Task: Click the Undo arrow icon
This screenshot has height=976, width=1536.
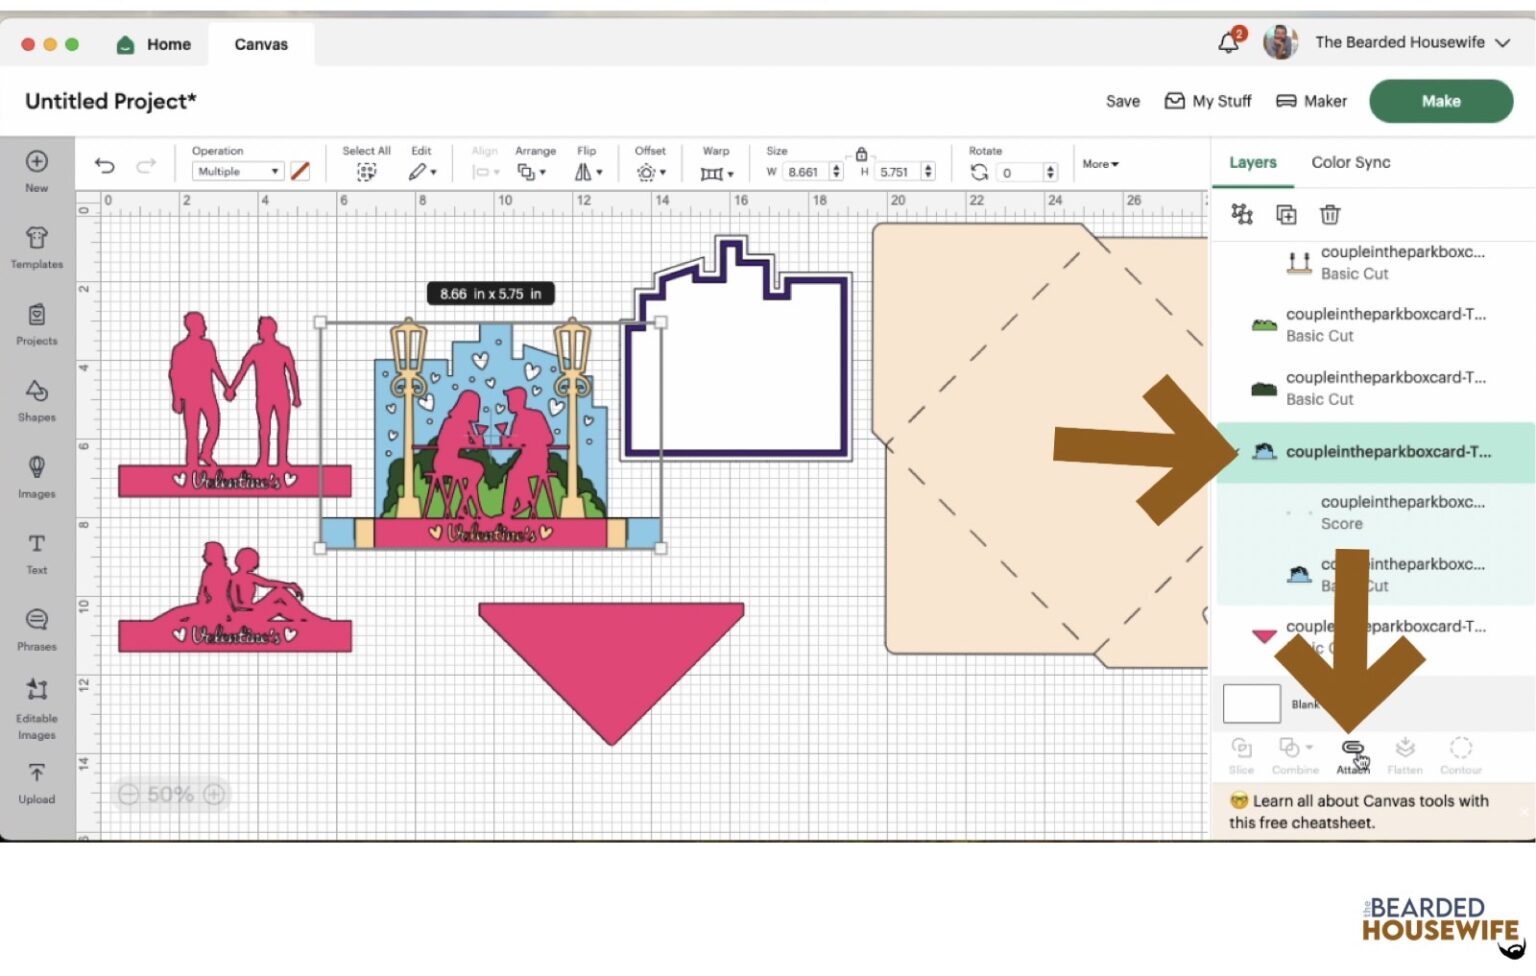Action: point(105,166)
